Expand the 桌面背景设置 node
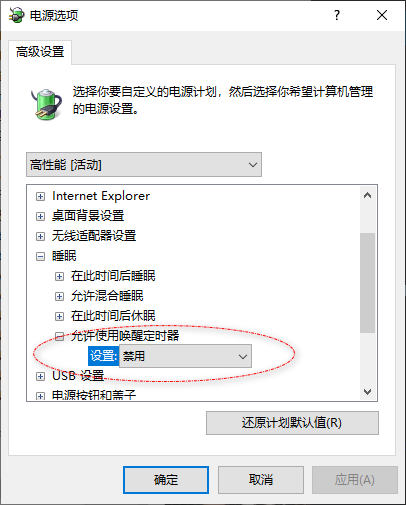Viewport: 406px width, 505px height. tap(40, 216)
